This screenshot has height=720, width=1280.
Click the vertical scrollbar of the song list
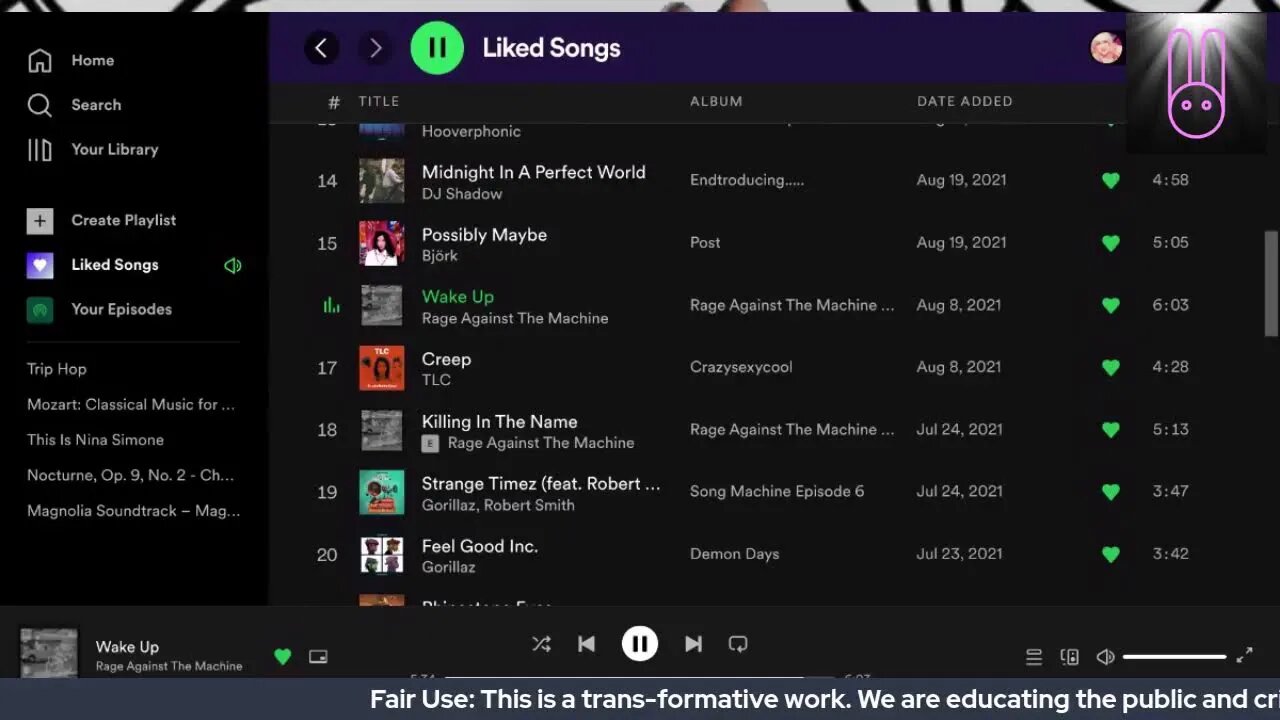(1271, 283)
